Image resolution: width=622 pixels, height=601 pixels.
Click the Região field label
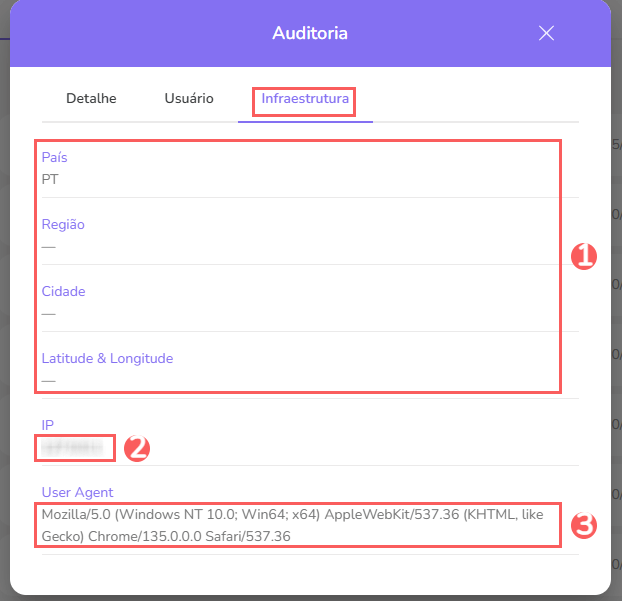pos(63,225)
